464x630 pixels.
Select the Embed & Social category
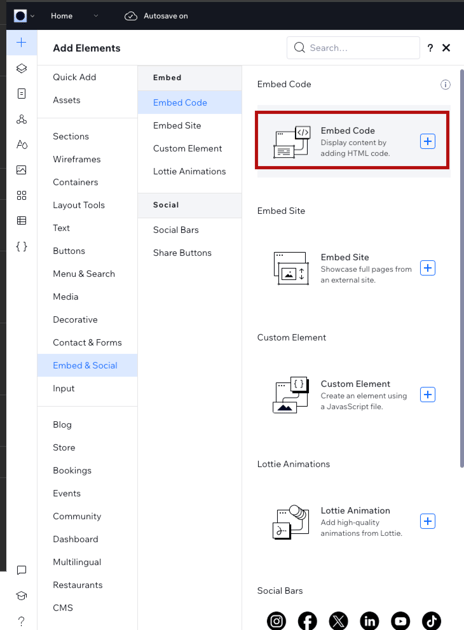point(87,365)
